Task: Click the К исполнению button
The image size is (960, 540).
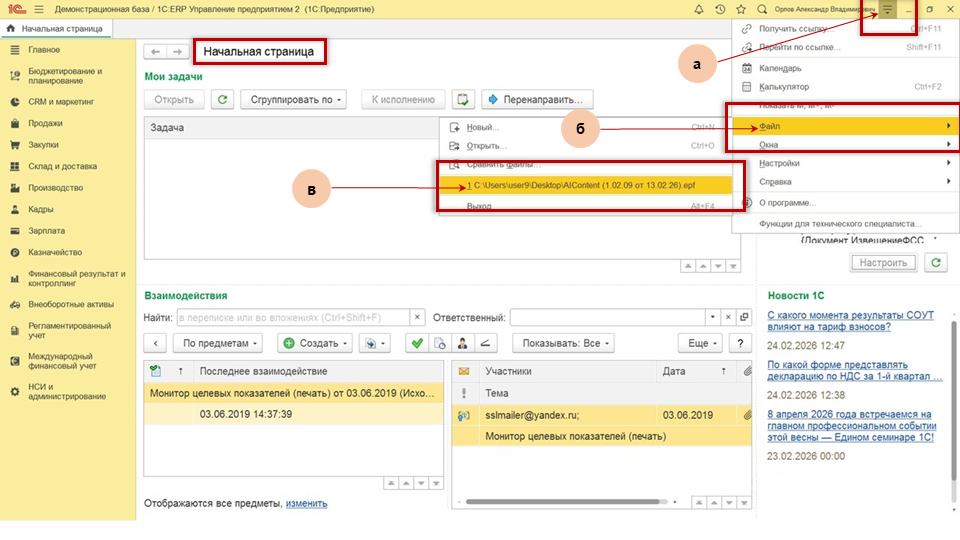Action: tap(403, 99)
